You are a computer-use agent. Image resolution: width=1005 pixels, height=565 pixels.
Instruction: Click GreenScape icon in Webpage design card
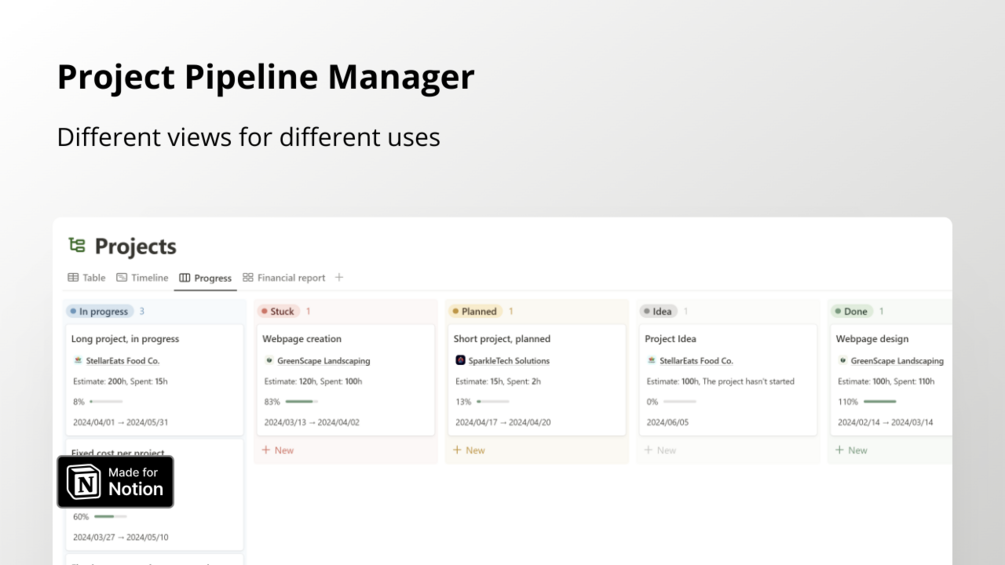pos(843,361)
